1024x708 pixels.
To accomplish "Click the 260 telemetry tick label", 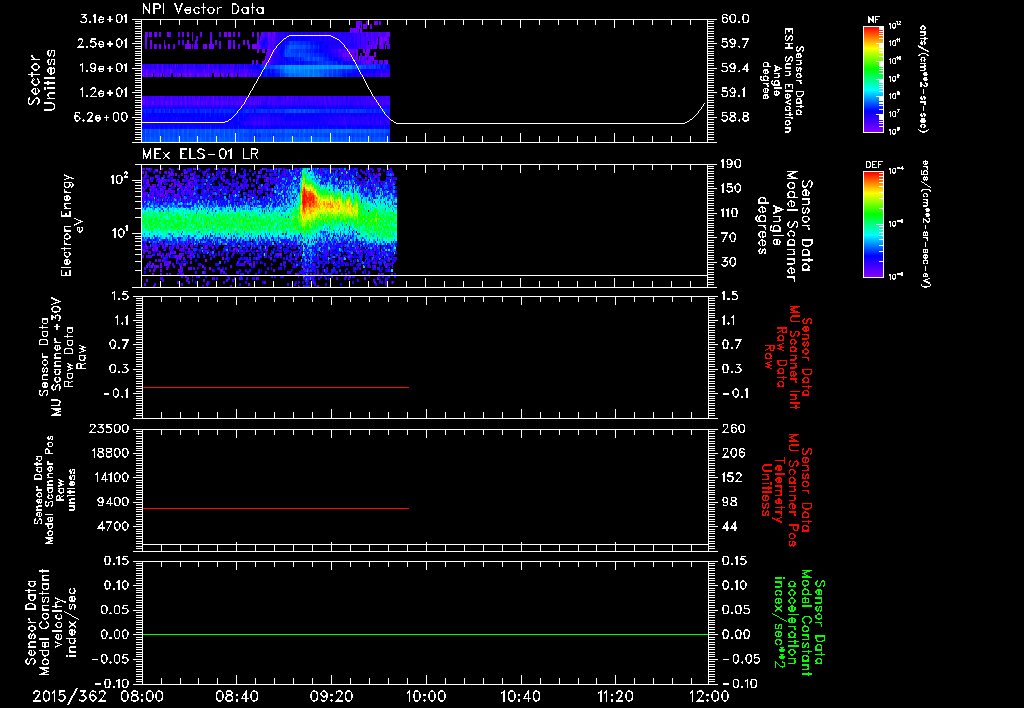I will point(731,429).
